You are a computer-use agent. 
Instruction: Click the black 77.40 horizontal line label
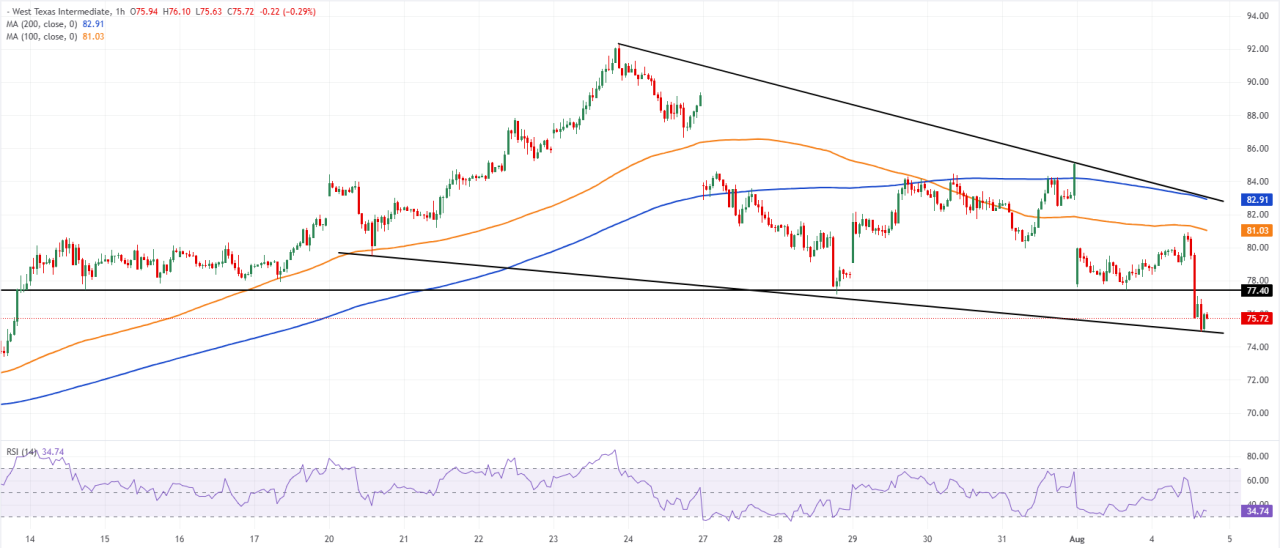(1257, 290)
